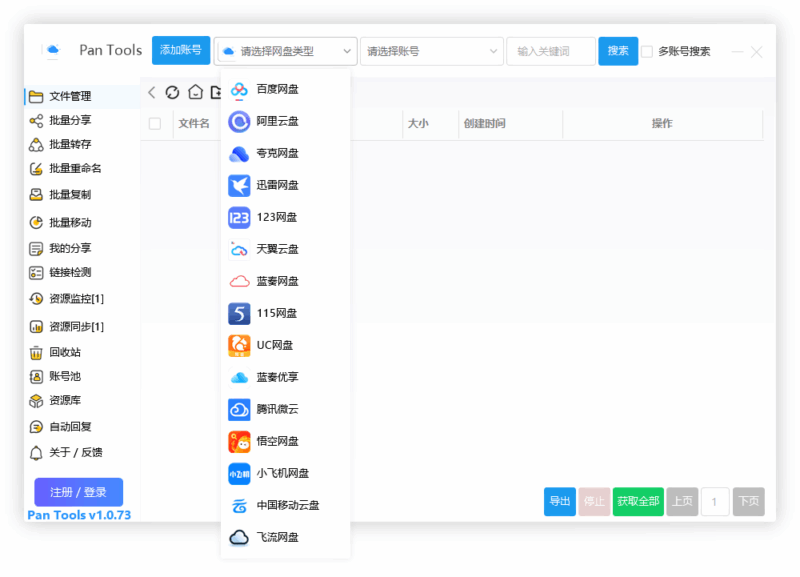Click the 小飞机网盘 icon

click(239, 474)
